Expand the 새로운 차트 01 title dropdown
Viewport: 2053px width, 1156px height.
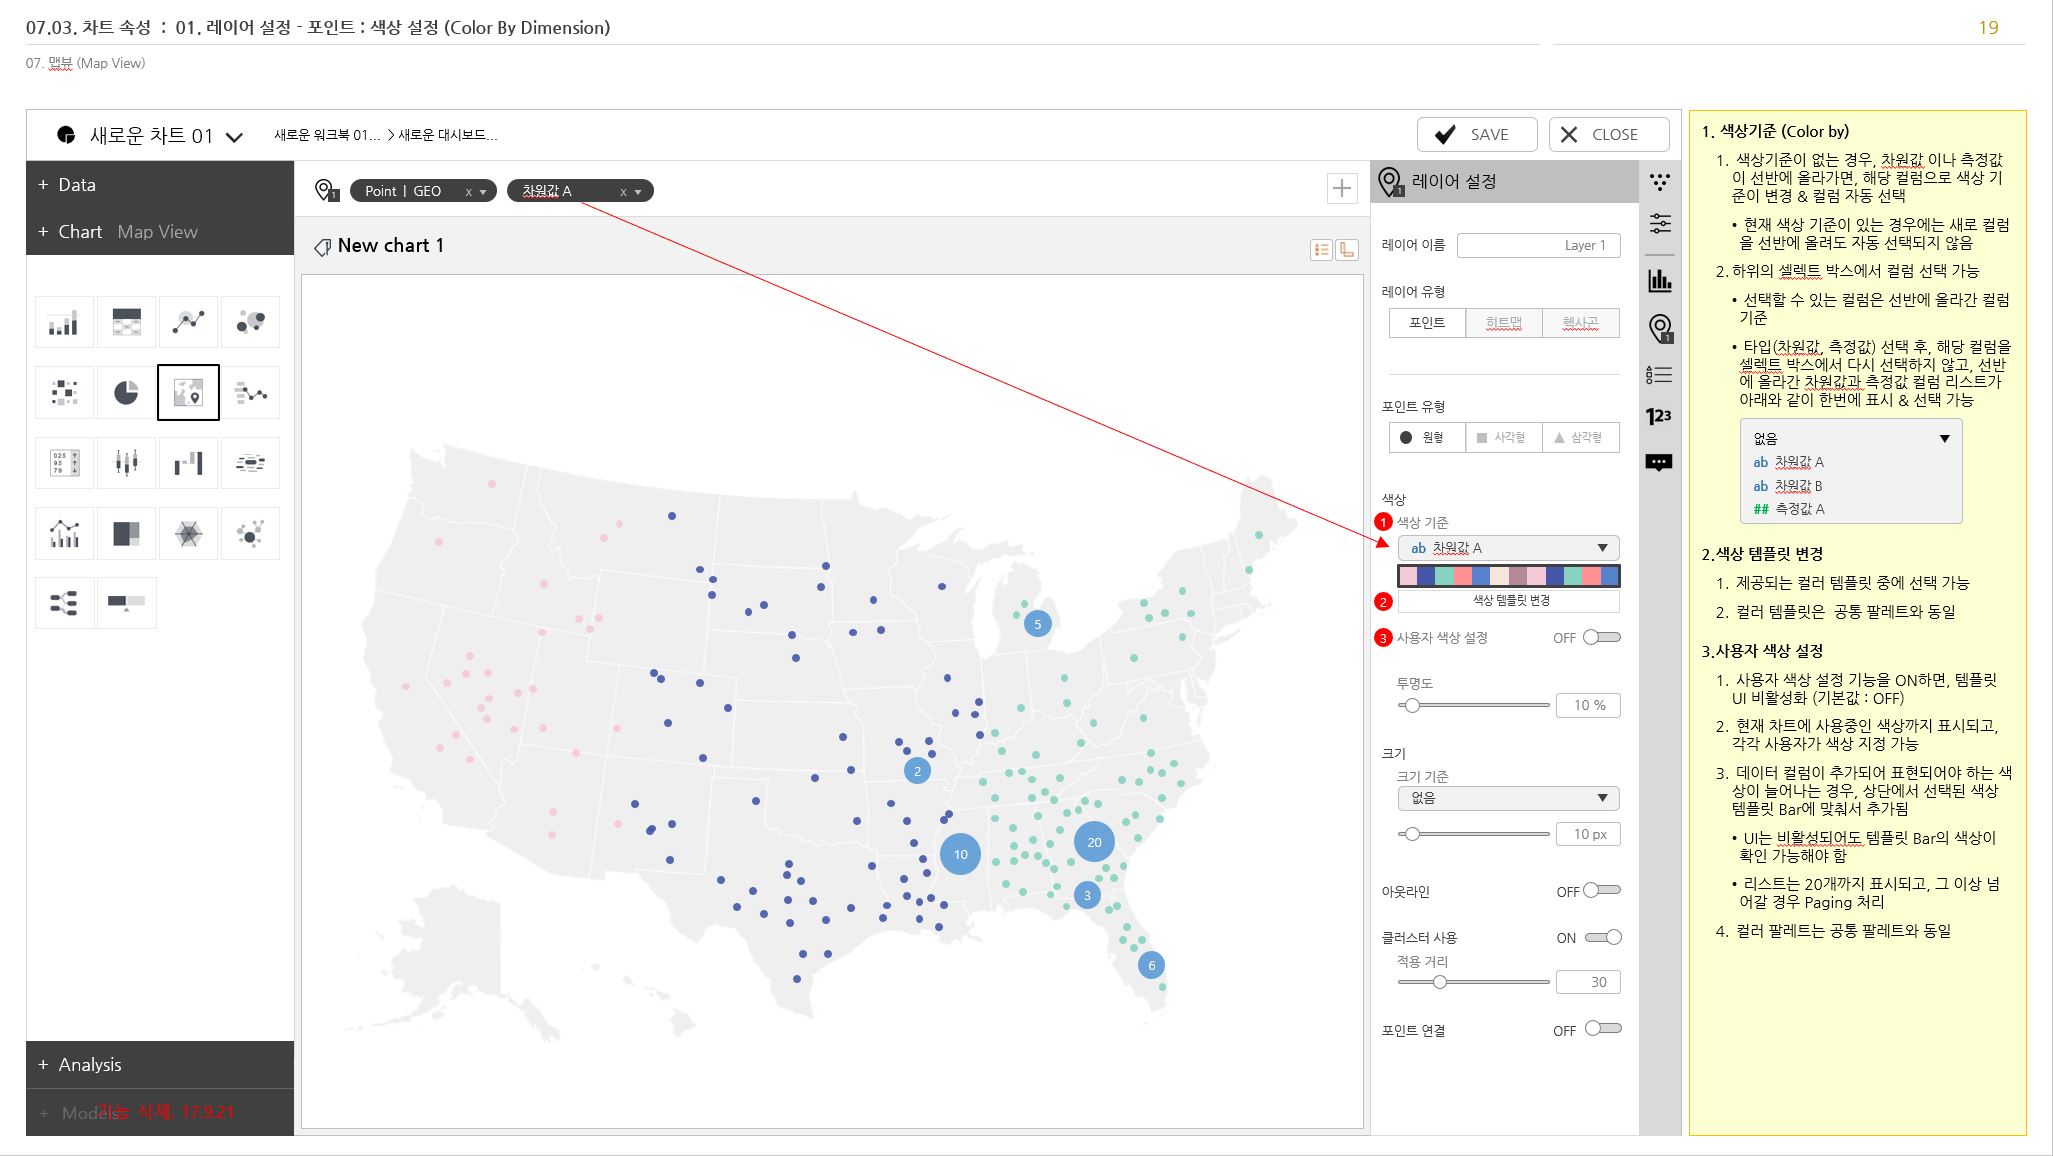click(x=234, y=137)
